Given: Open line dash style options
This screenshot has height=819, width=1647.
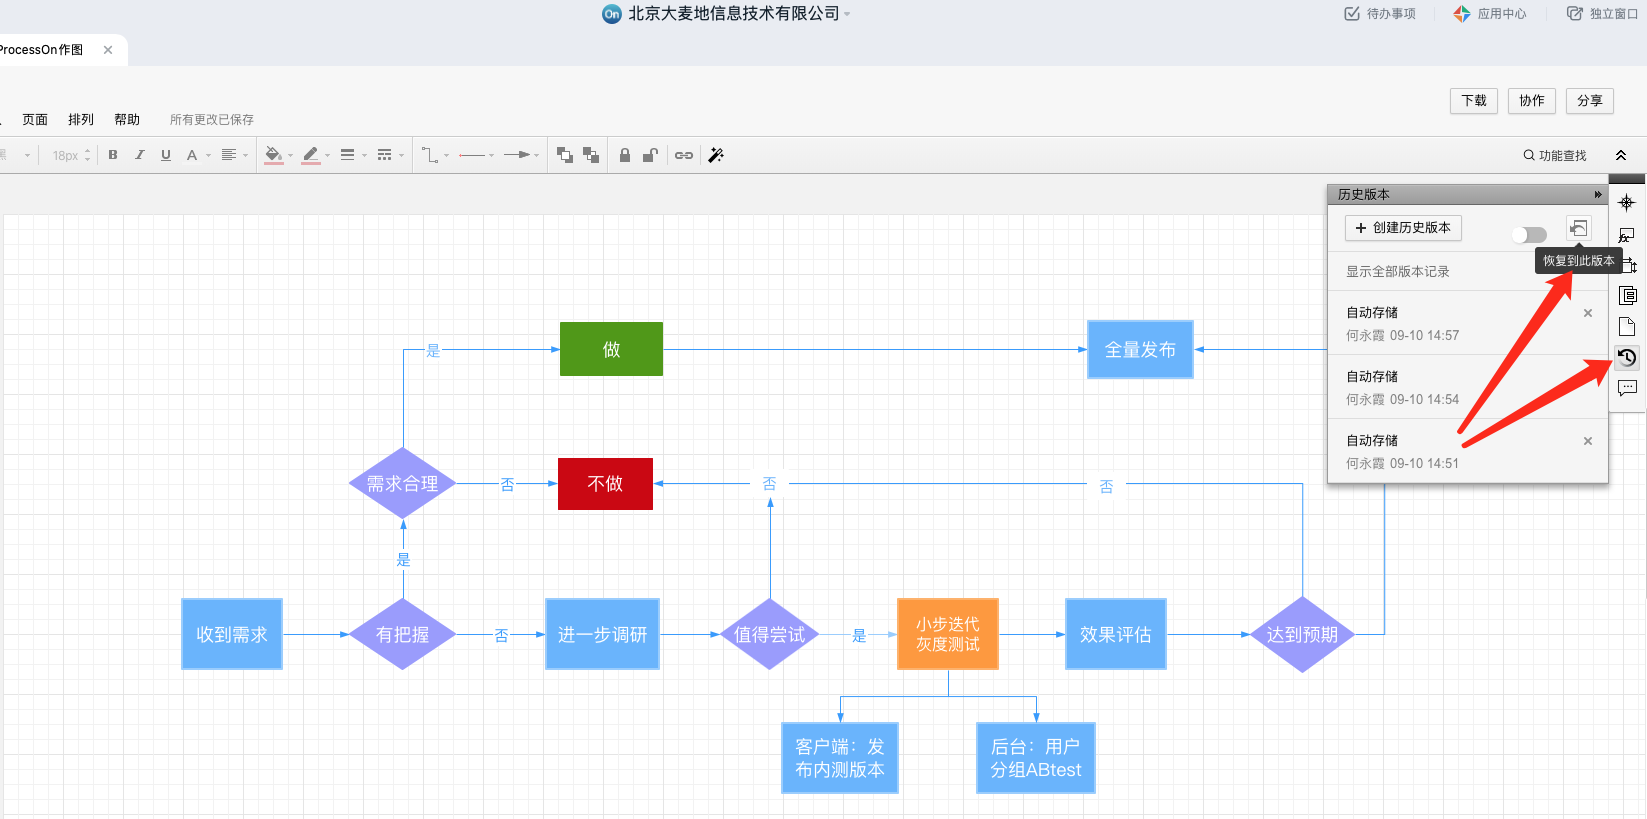Looking at the screenshot, I should point(390,155).
